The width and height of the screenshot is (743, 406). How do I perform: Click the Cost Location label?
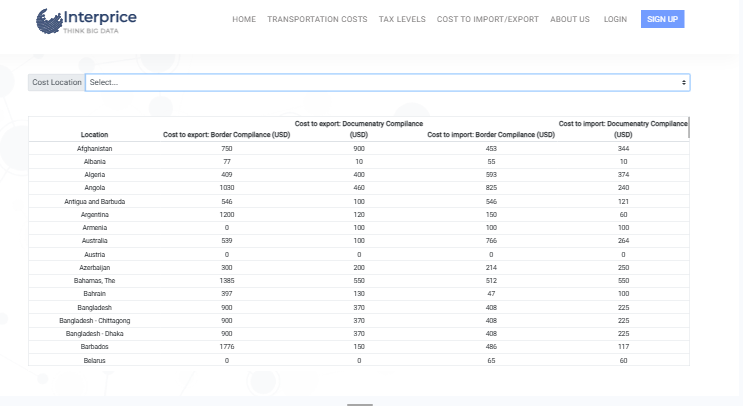point(57,82)
